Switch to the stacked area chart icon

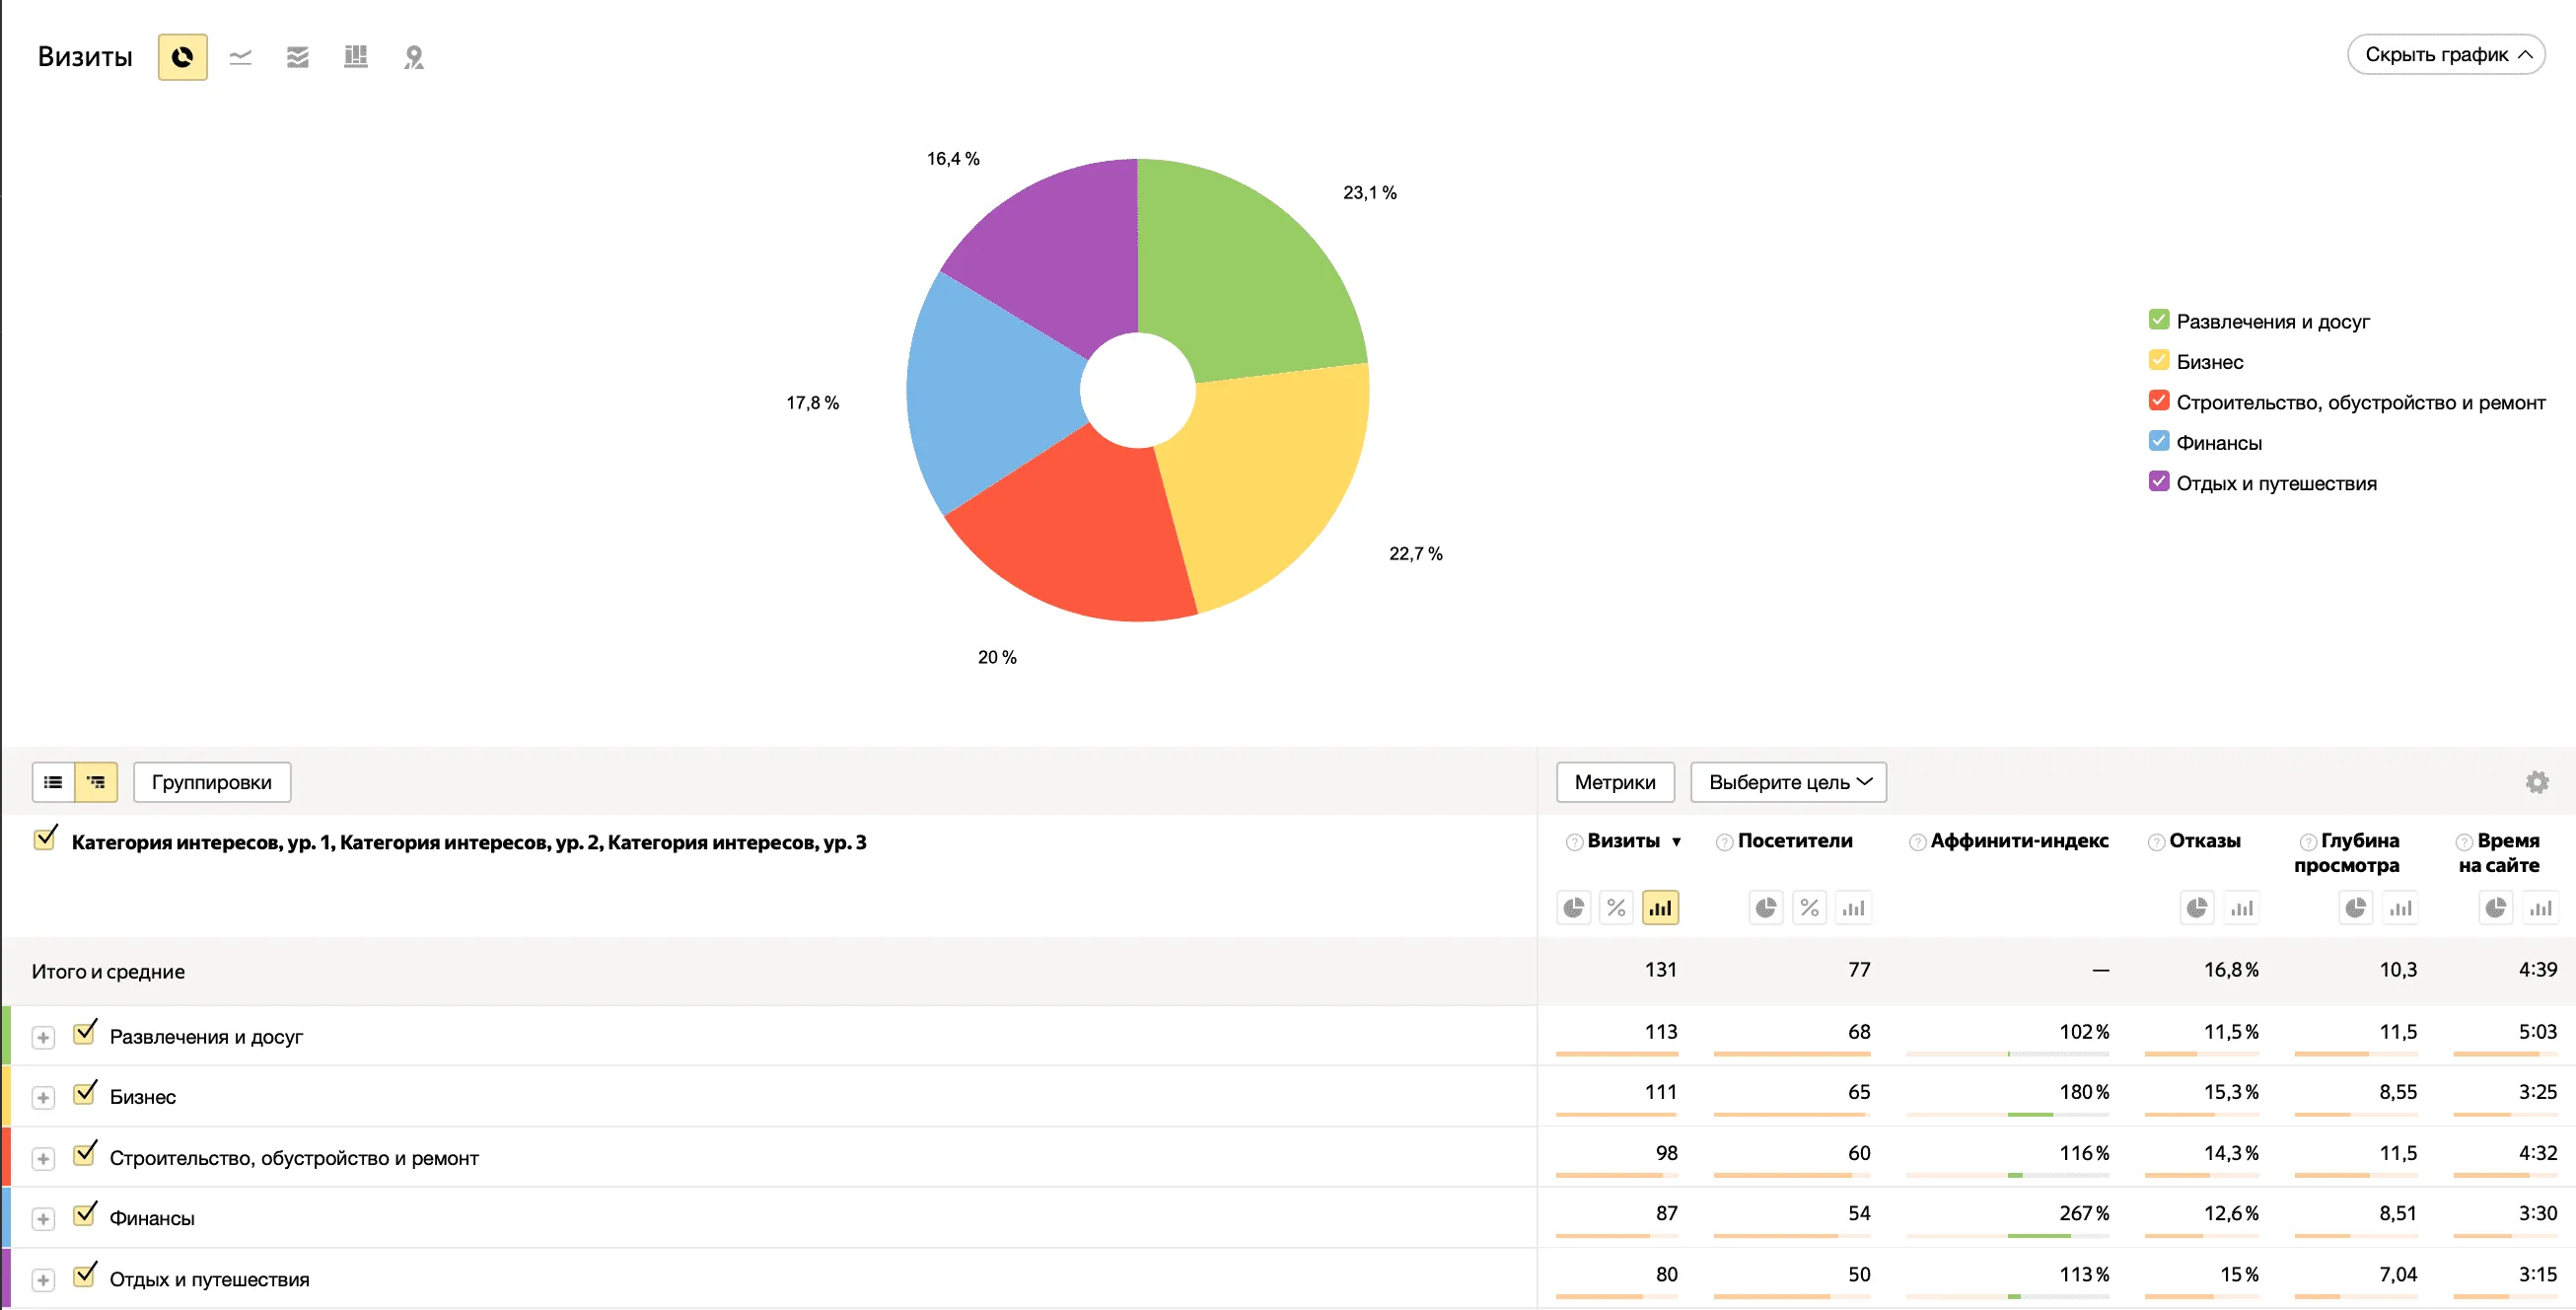point(298,57)
